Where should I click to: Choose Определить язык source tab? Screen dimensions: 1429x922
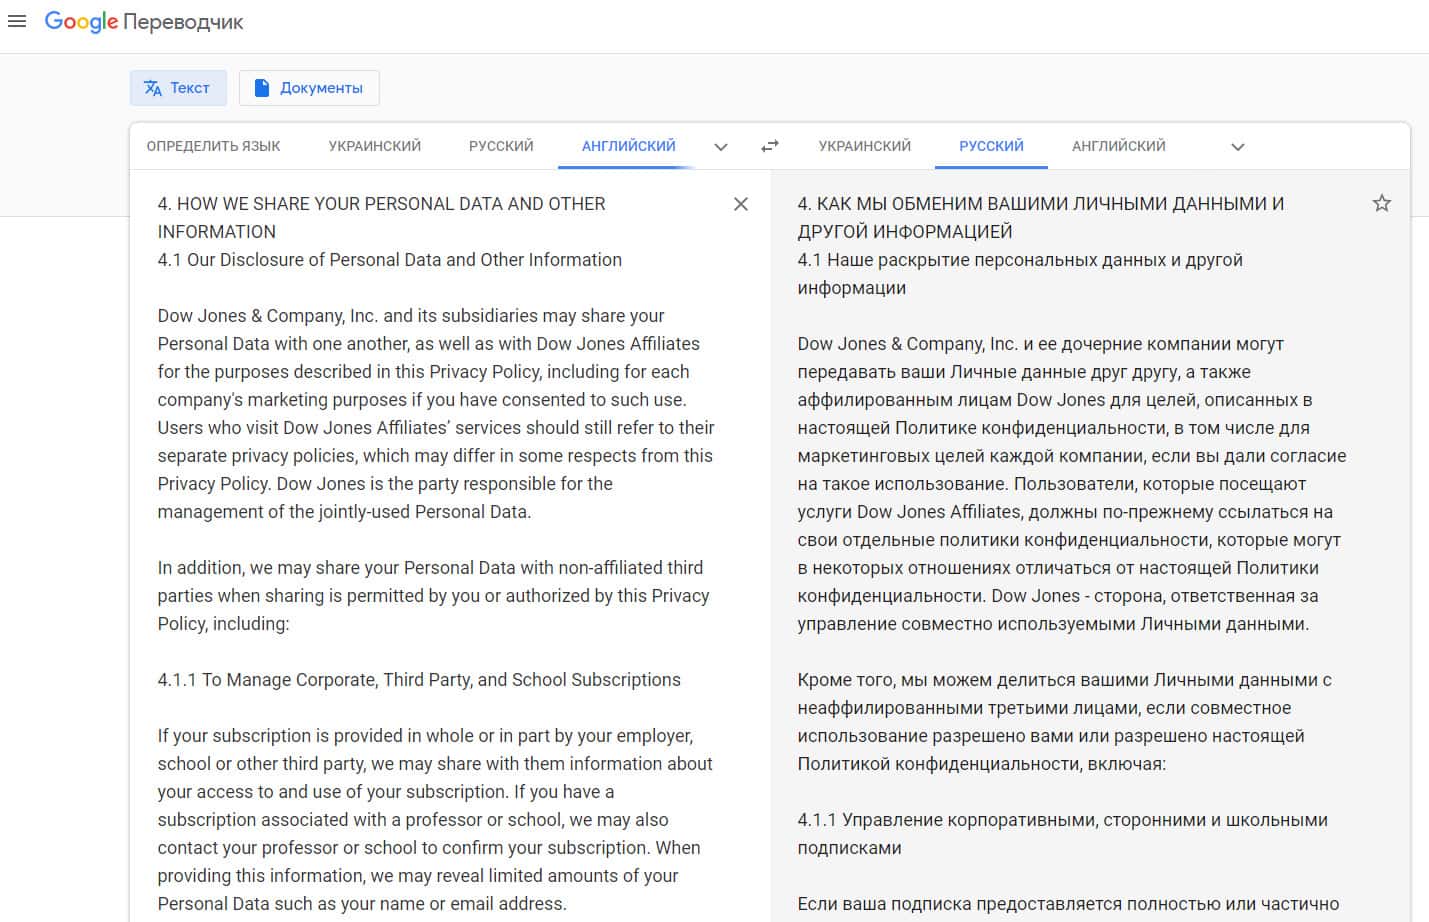[x=213, y=146]
